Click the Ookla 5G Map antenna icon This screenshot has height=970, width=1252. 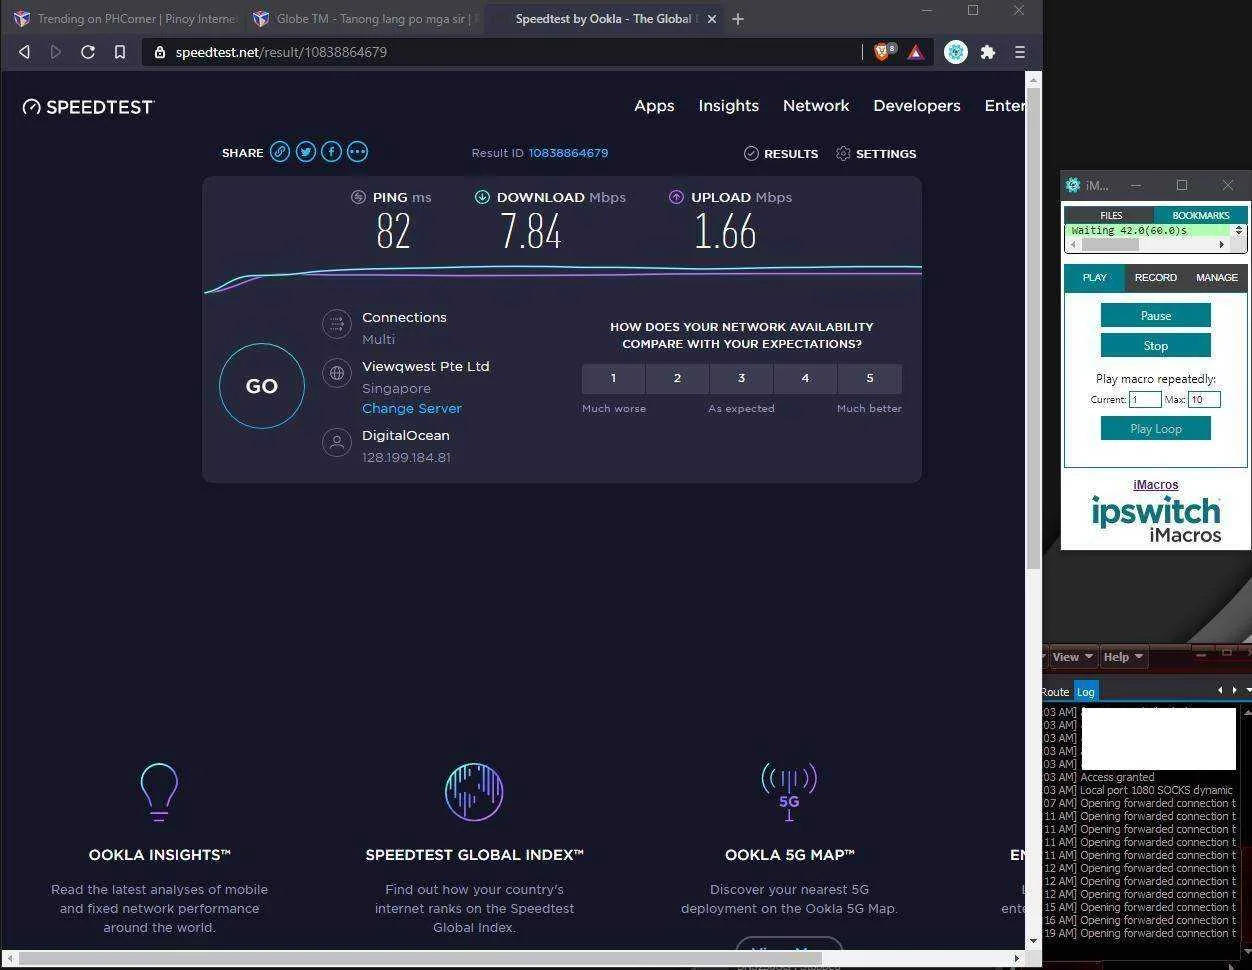point(789,792)
